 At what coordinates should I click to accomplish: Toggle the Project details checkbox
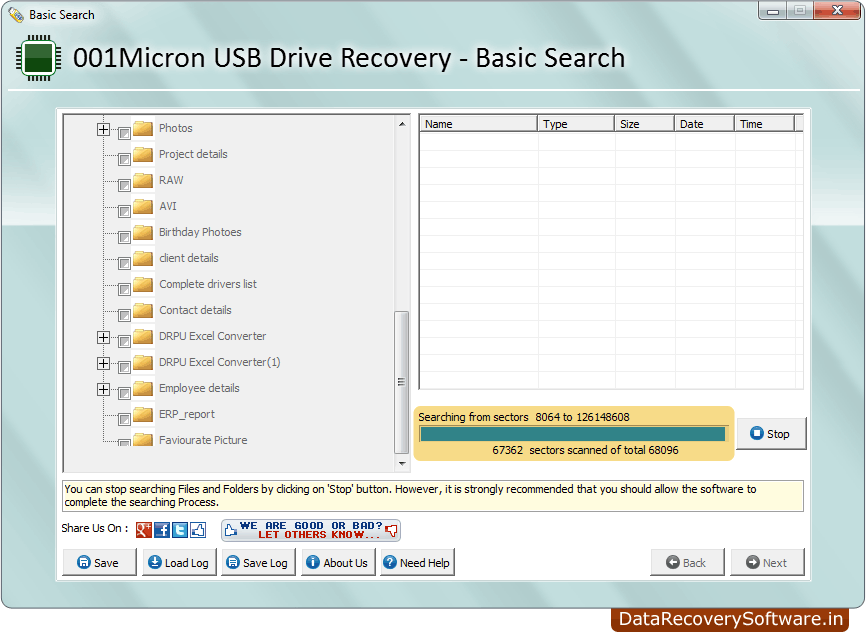pyautogui.click(x=124, y=159)
